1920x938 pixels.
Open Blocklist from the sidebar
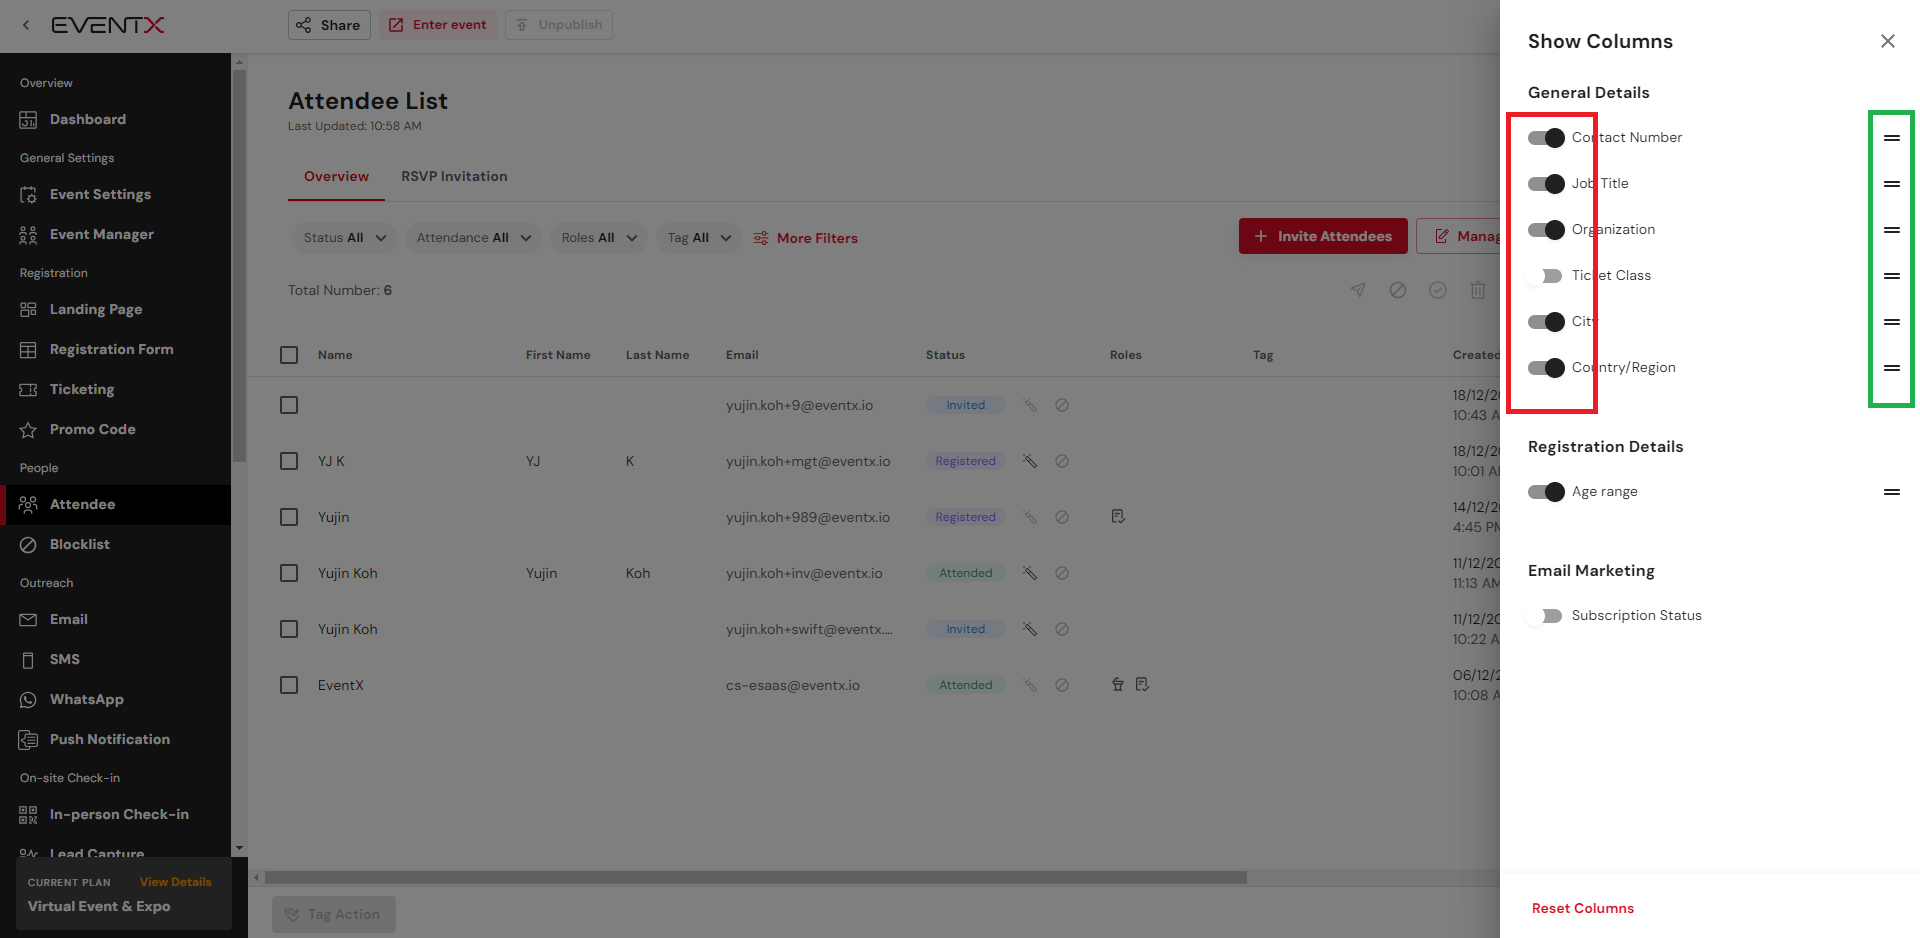[79, 544]
